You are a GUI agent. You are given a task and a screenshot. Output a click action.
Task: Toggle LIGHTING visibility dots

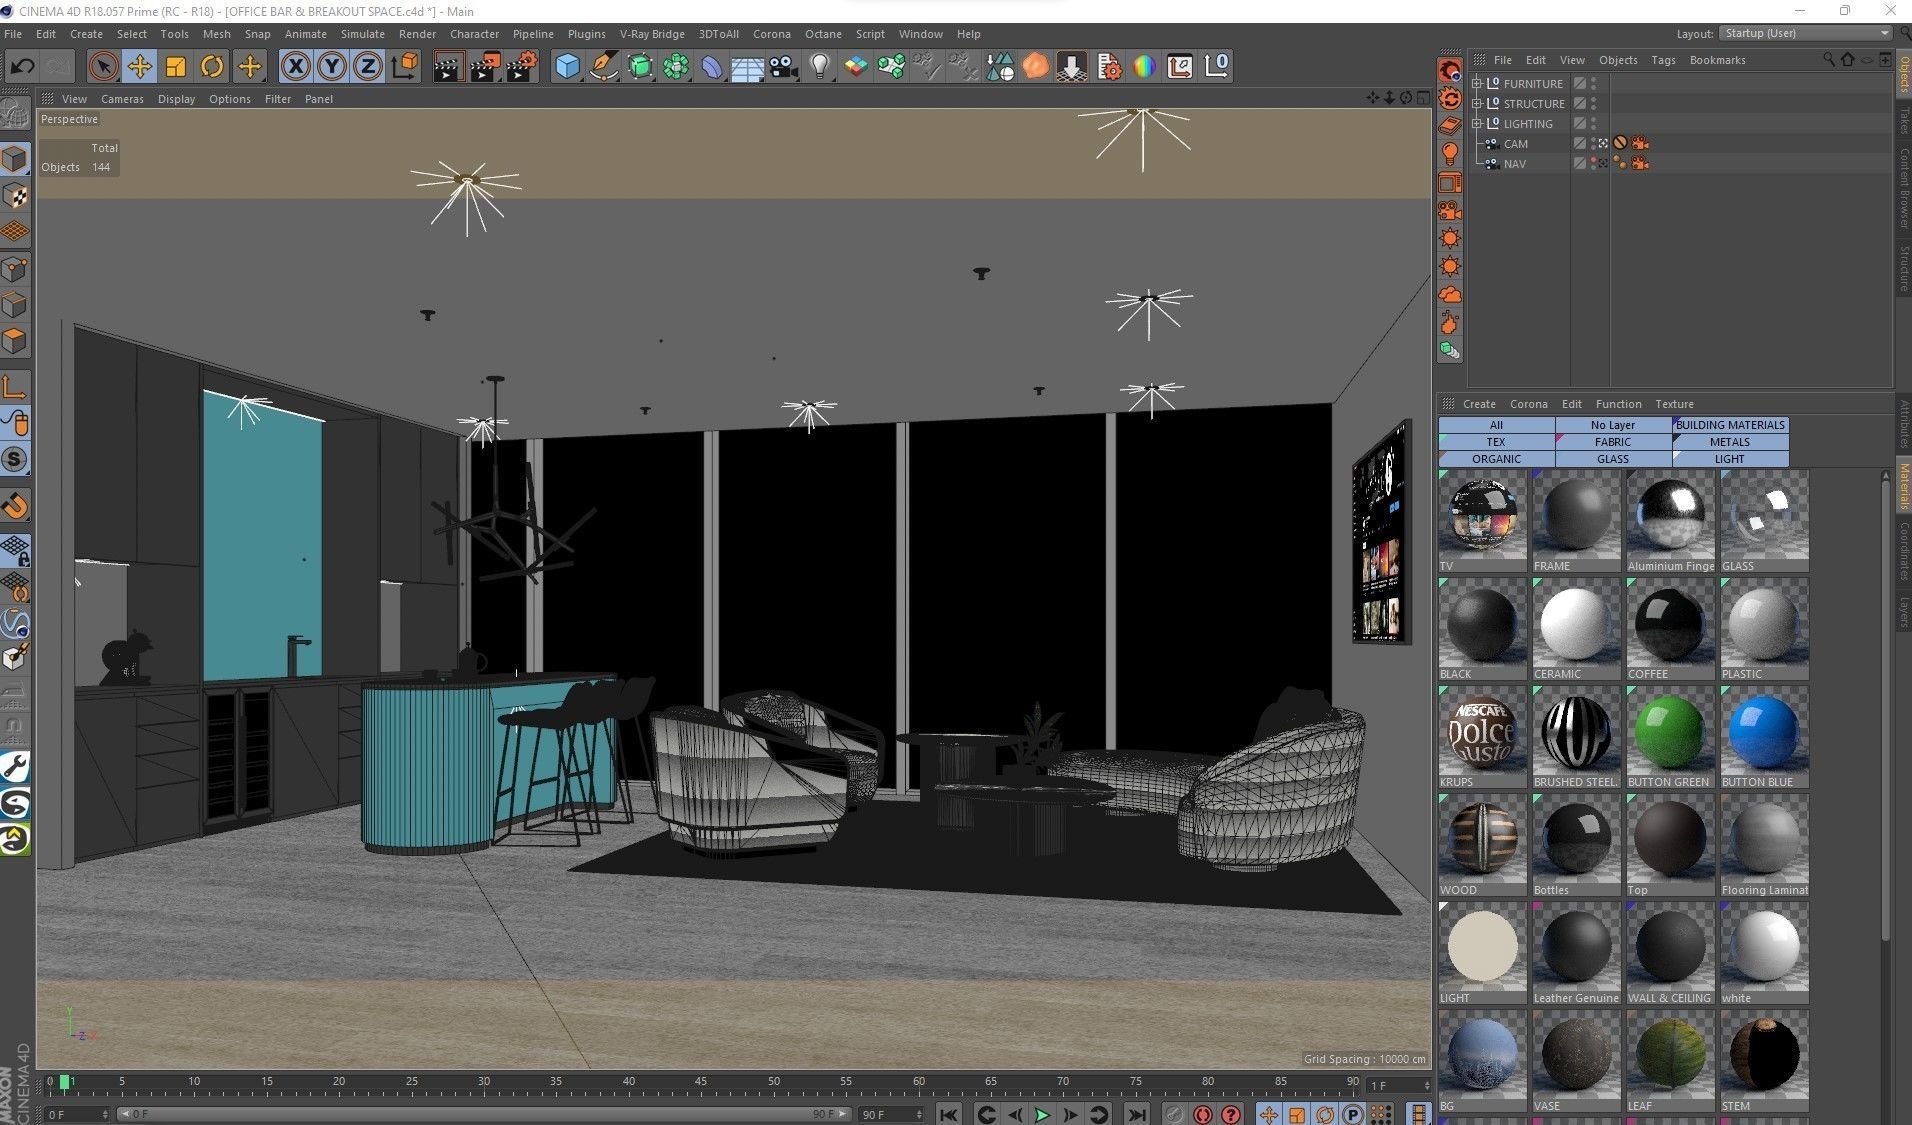tap(1594, 124)
